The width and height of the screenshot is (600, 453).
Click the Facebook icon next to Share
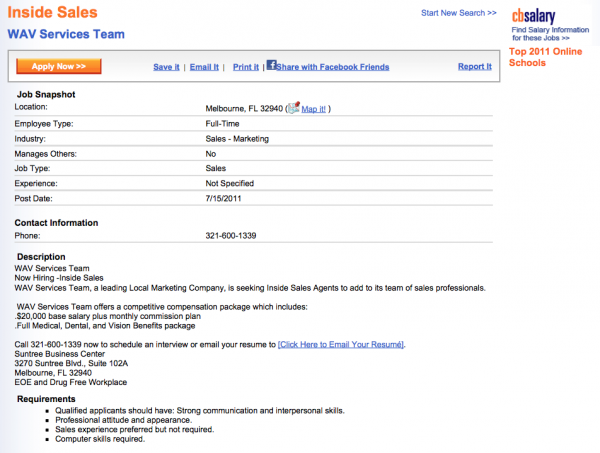271,65
